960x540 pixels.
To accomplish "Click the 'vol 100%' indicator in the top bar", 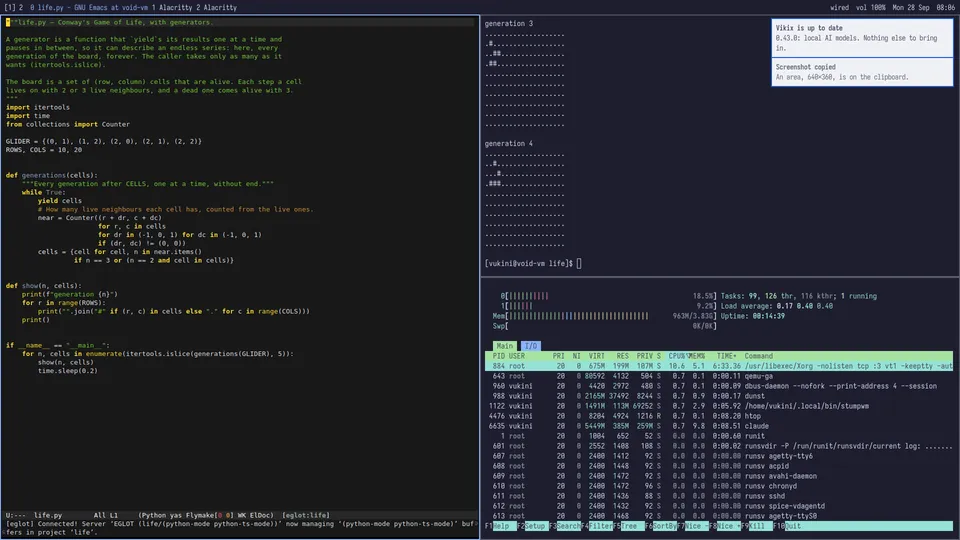I will [870, 7].
